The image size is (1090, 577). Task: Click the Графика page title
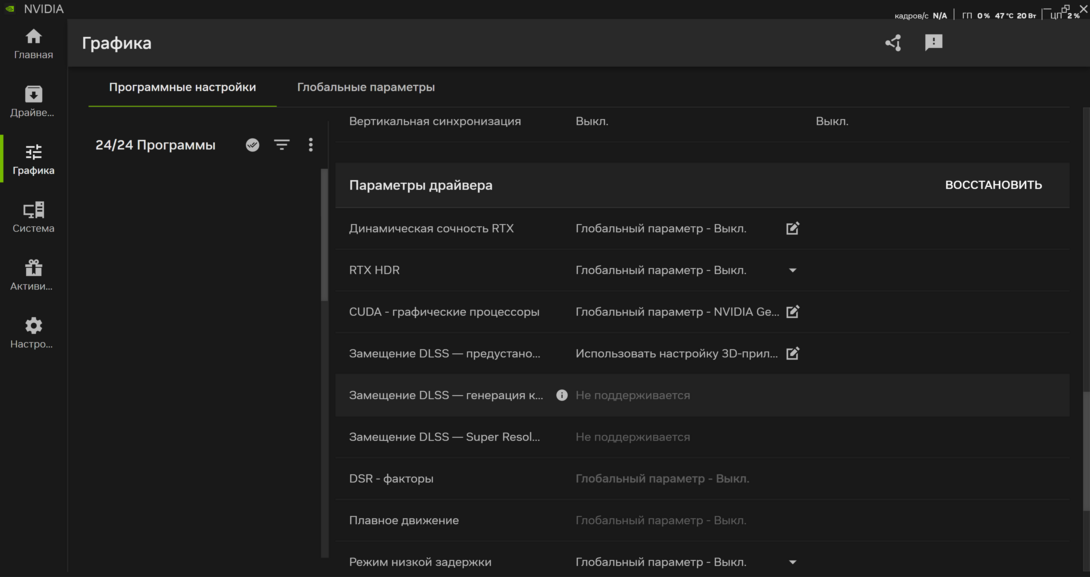pos(117,43)
